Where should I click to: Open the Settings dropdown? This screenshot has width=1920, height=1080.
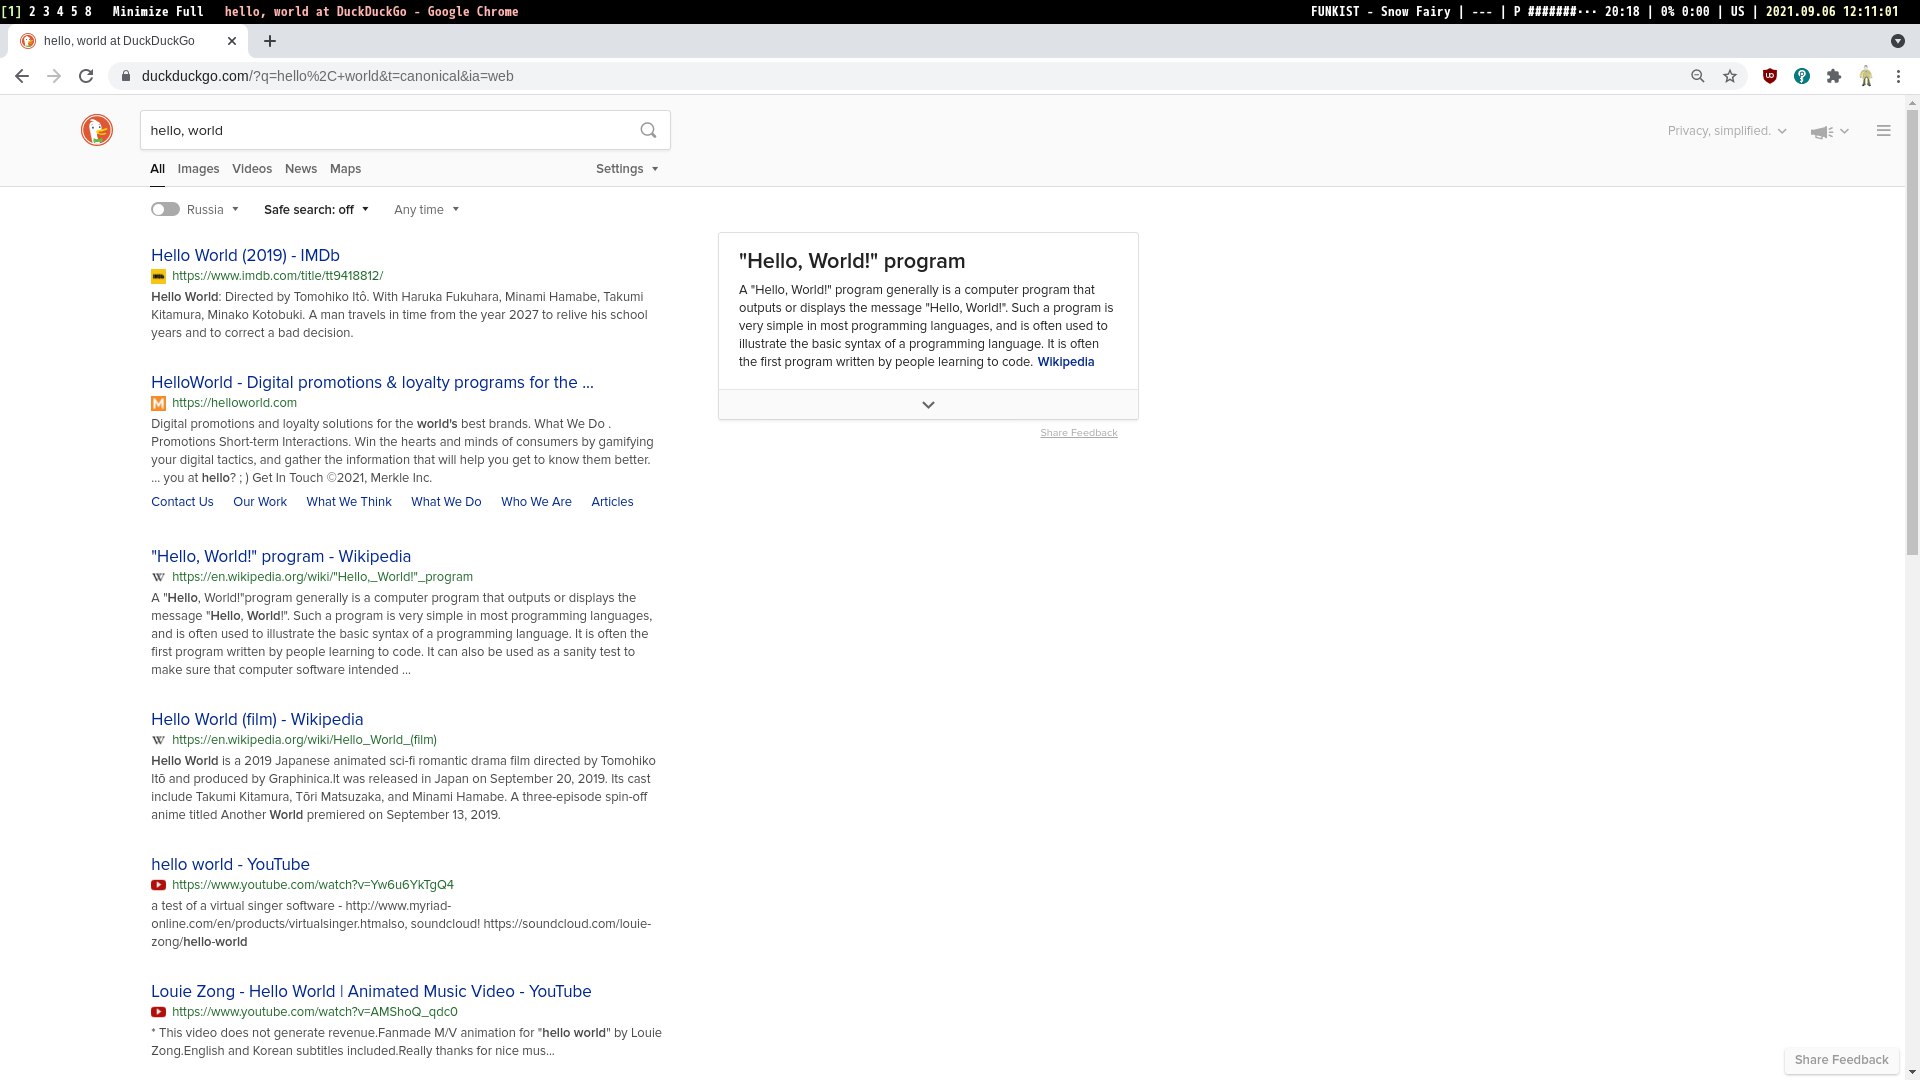click(627, 169)
